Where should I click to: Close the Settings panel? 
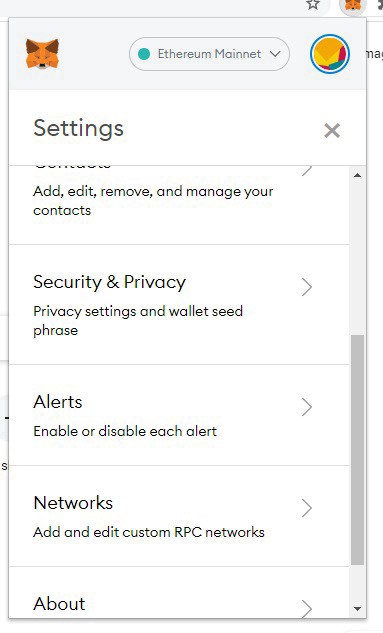pyautogui.click(x=332, y=130)
